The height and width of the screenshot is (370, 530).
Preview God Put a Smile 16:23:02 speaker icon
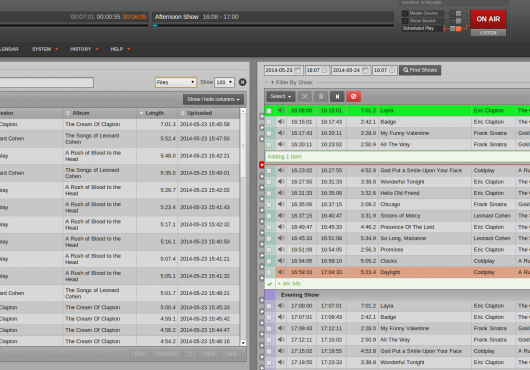click(x=281, y=170)
